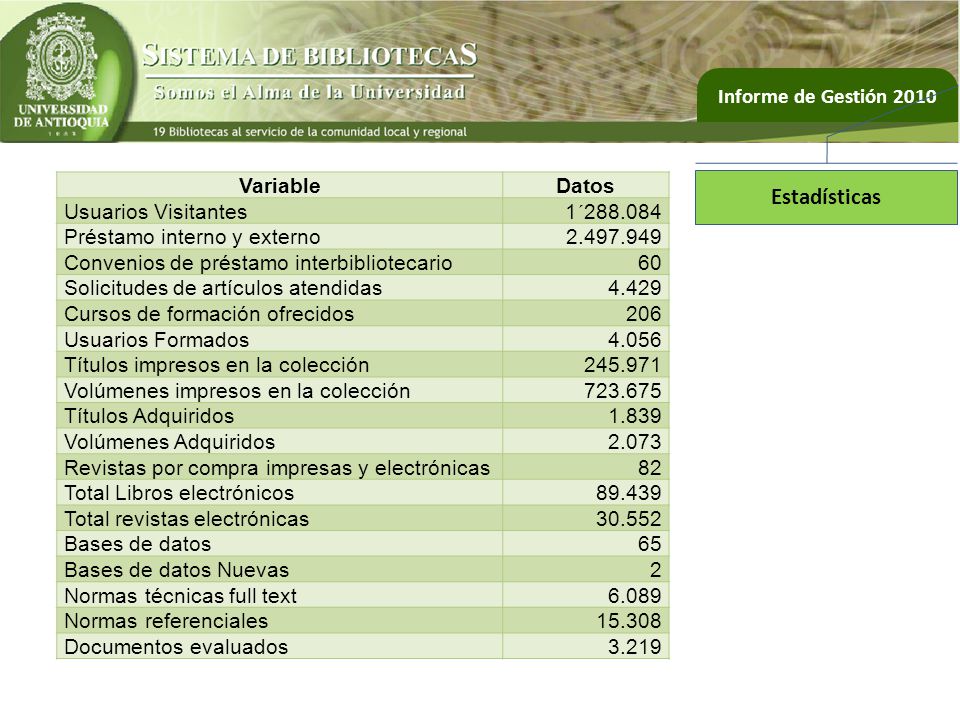This screenshot has width=960, height=720.
Task: Select the 'Usuarios Visitantes' row label
Action: [x=156, y=211]
